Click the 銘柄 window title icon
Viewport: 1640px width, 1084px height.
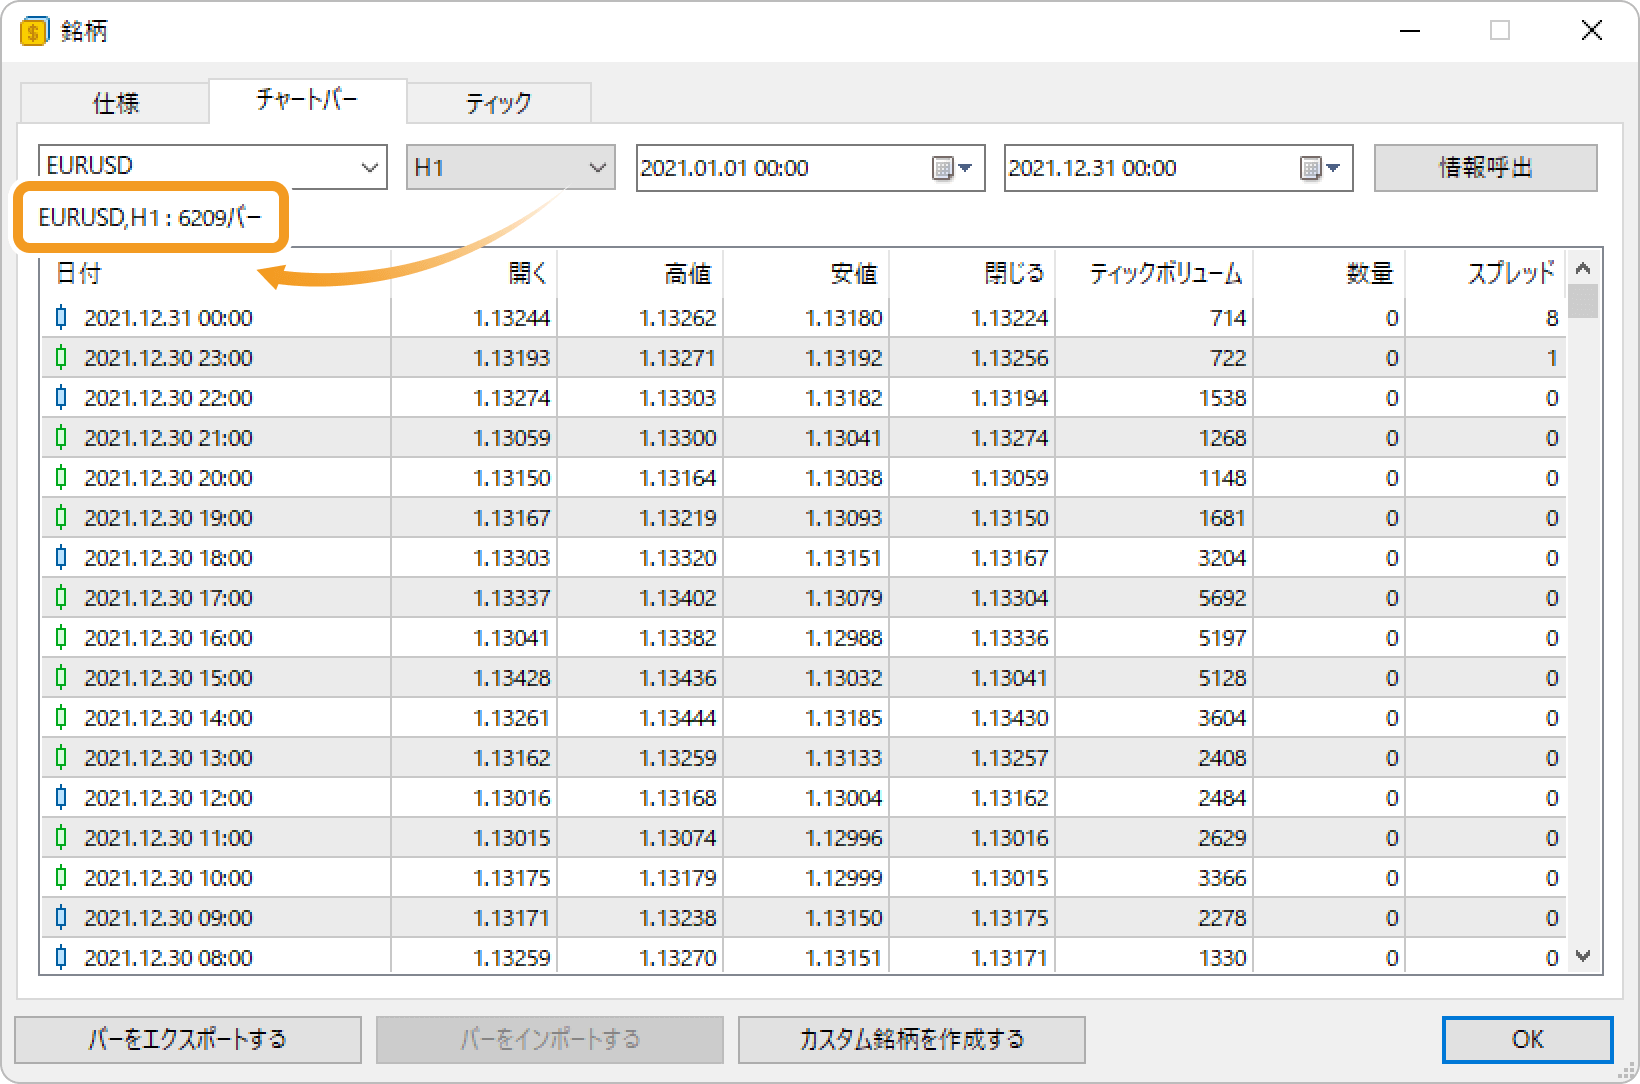point(34,31)
